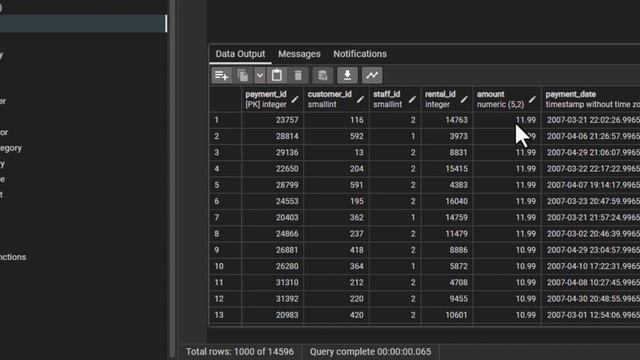Click the rental_id cell 16040
The width and height of the screenshot is (640, 360).
pos(447,201)
